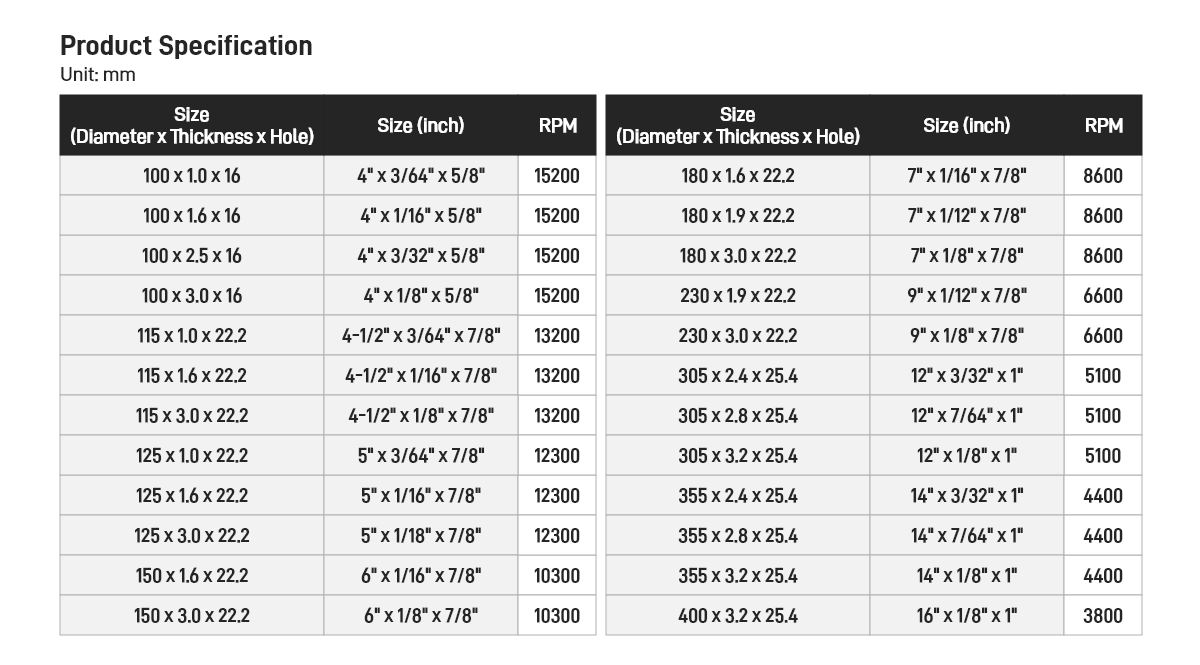This screenshot has height=665, width=1200.
Task: Click the "Product Specification" heading
Action: (x=186, y=46)
